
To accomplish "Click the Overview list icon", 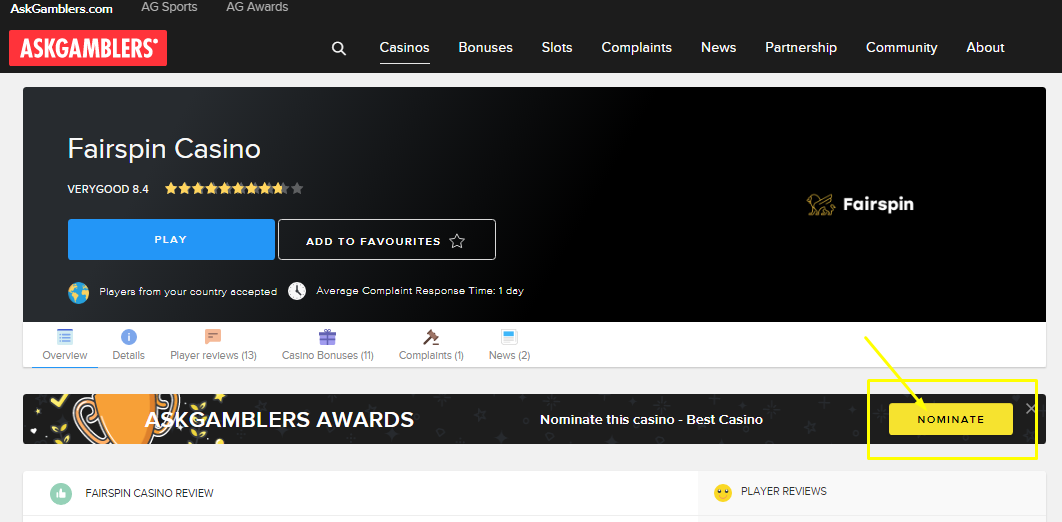I will [65, 336].
